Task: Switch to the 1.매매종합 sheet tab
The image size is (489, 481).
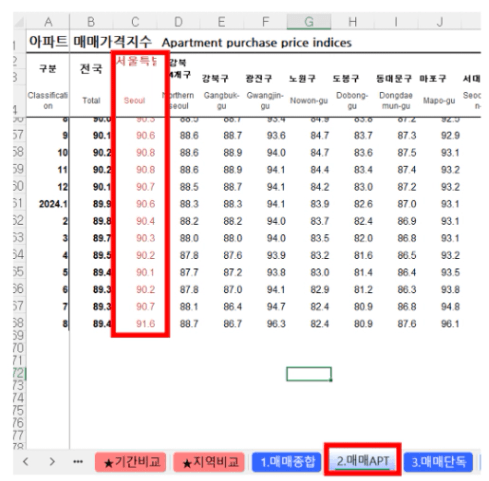Action: click(287, 462)
